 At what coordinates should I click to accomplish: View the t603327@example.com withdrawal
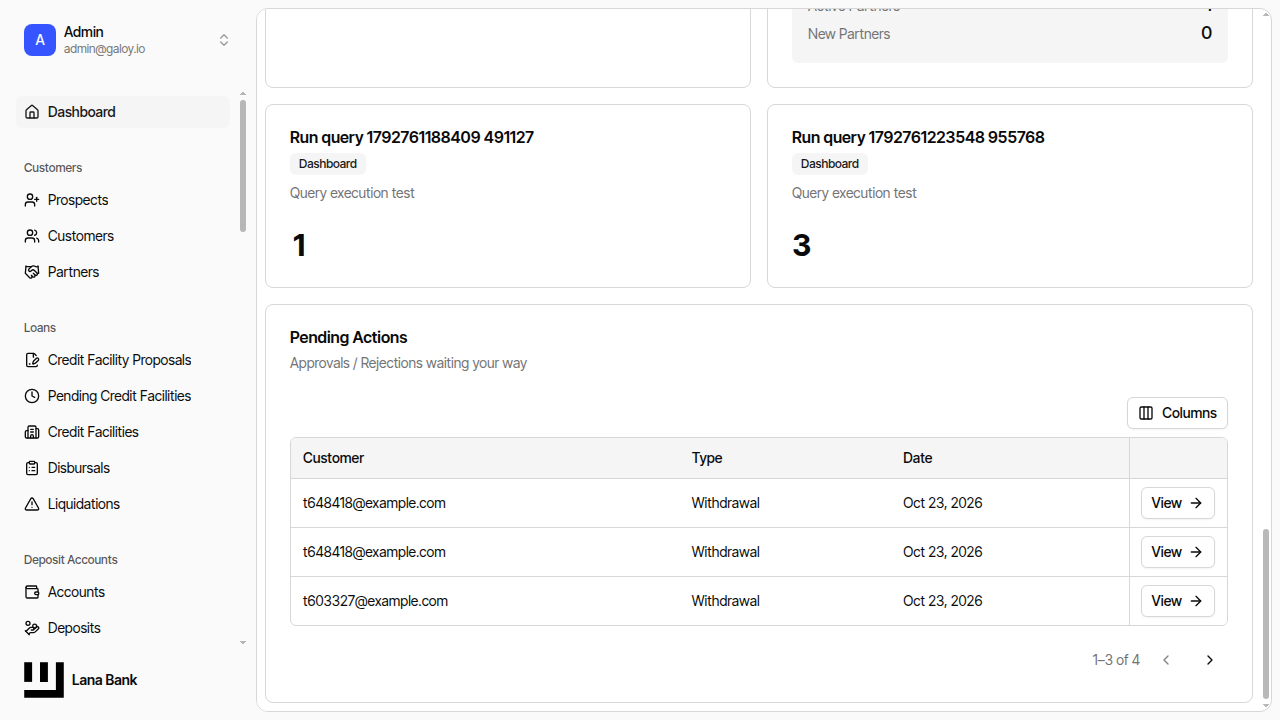[x=1178, y=601]
